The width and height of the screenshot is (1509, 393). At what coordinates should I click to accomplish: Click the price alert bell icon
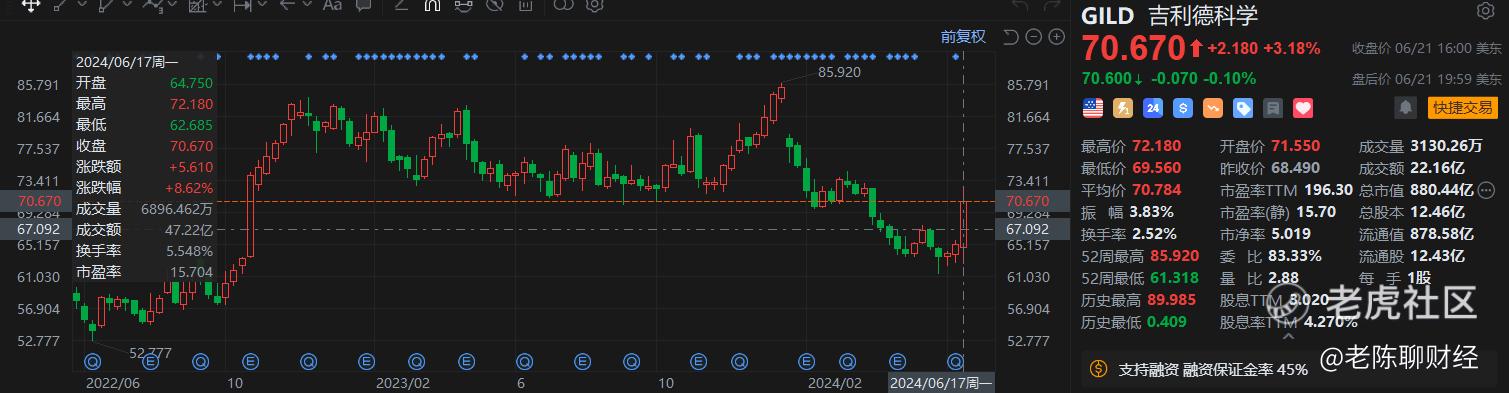click(x=1406, y=106)
